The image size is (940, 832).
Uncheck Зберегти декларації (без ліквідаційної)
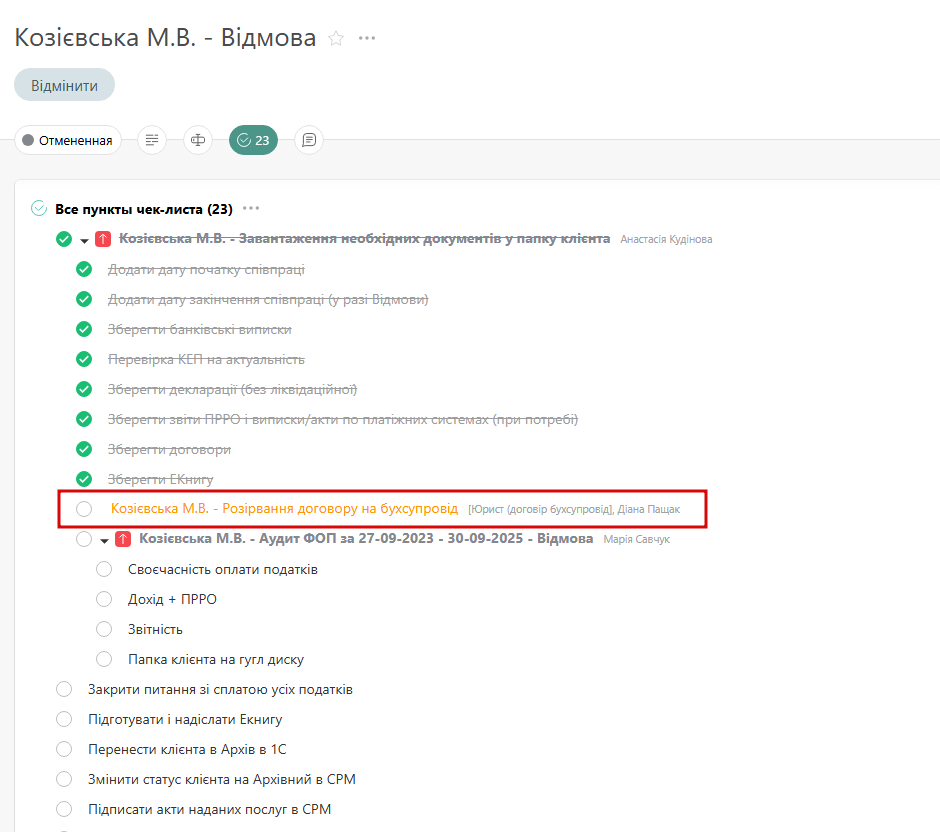coord(84,389)
